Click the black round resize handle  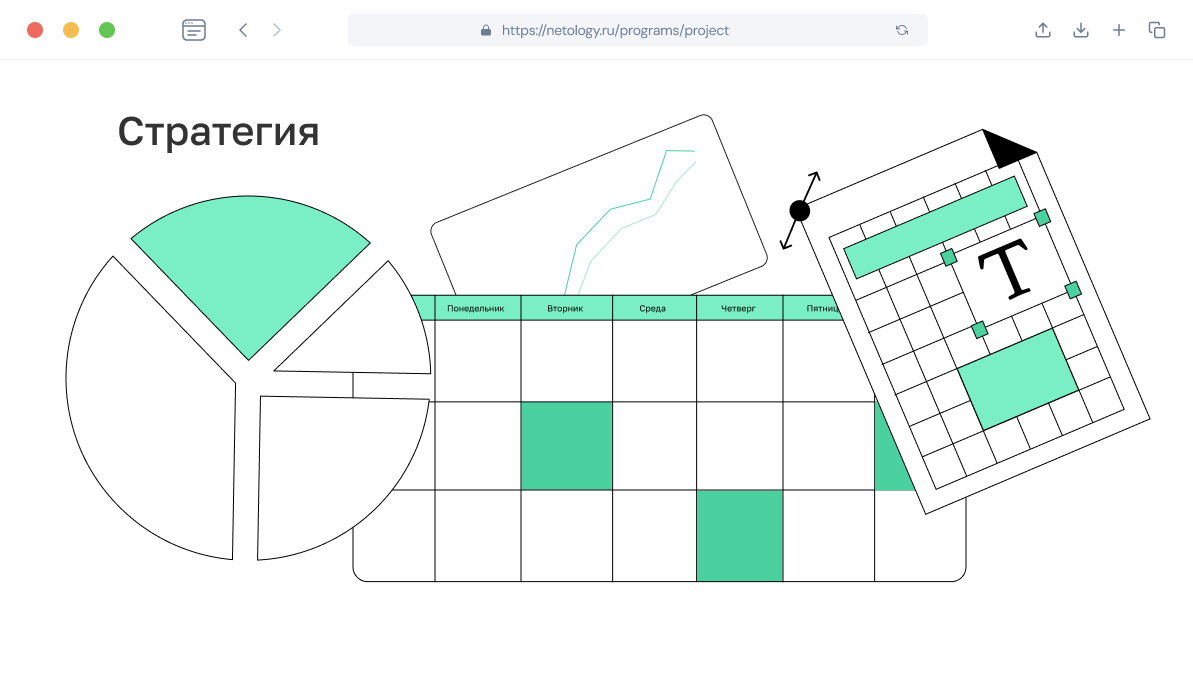[x=799, y=210]
